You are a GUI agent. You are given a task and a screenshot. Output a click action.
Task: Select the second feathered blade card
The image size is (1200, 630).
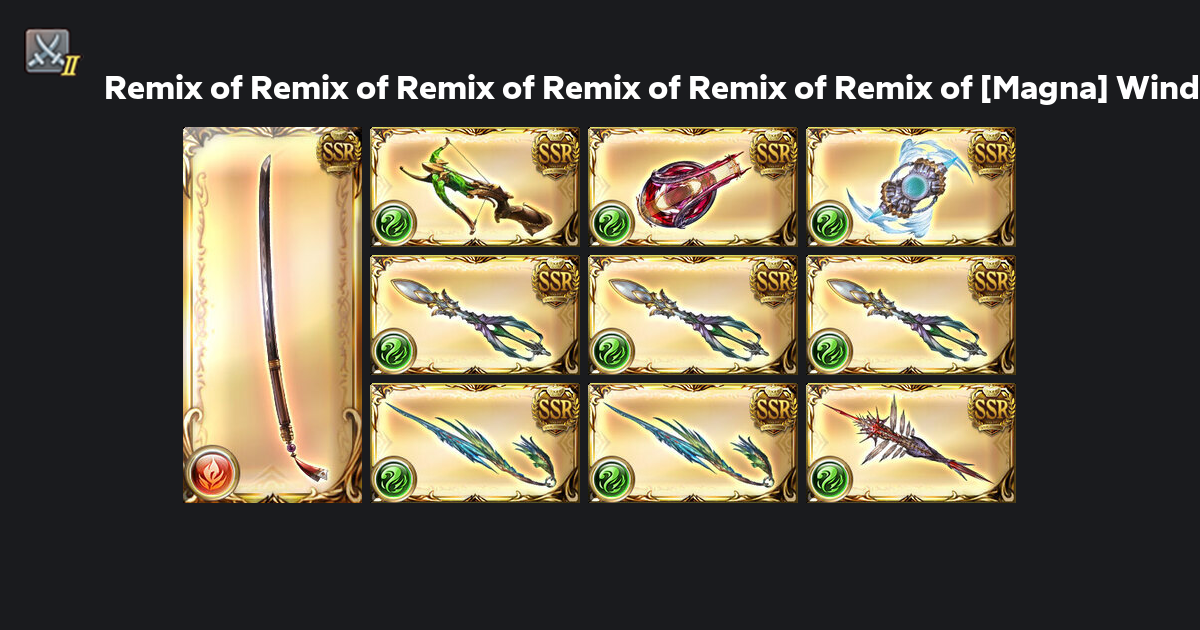693,443
